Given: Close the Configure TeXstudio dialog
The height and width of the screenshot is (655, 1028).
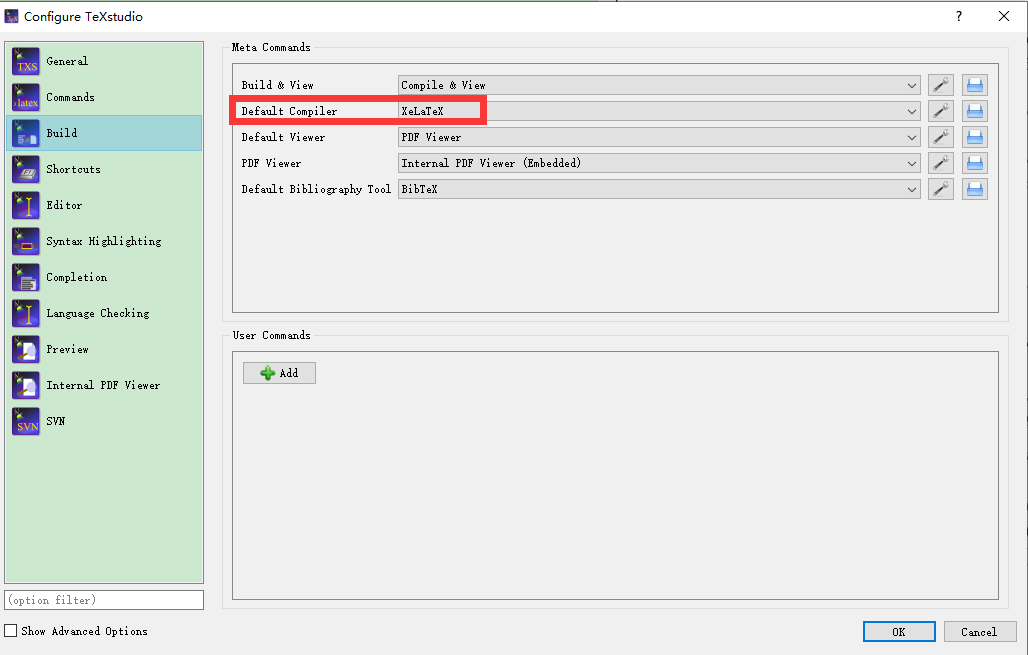Looking at the screenshot, I should [1004, 16].
